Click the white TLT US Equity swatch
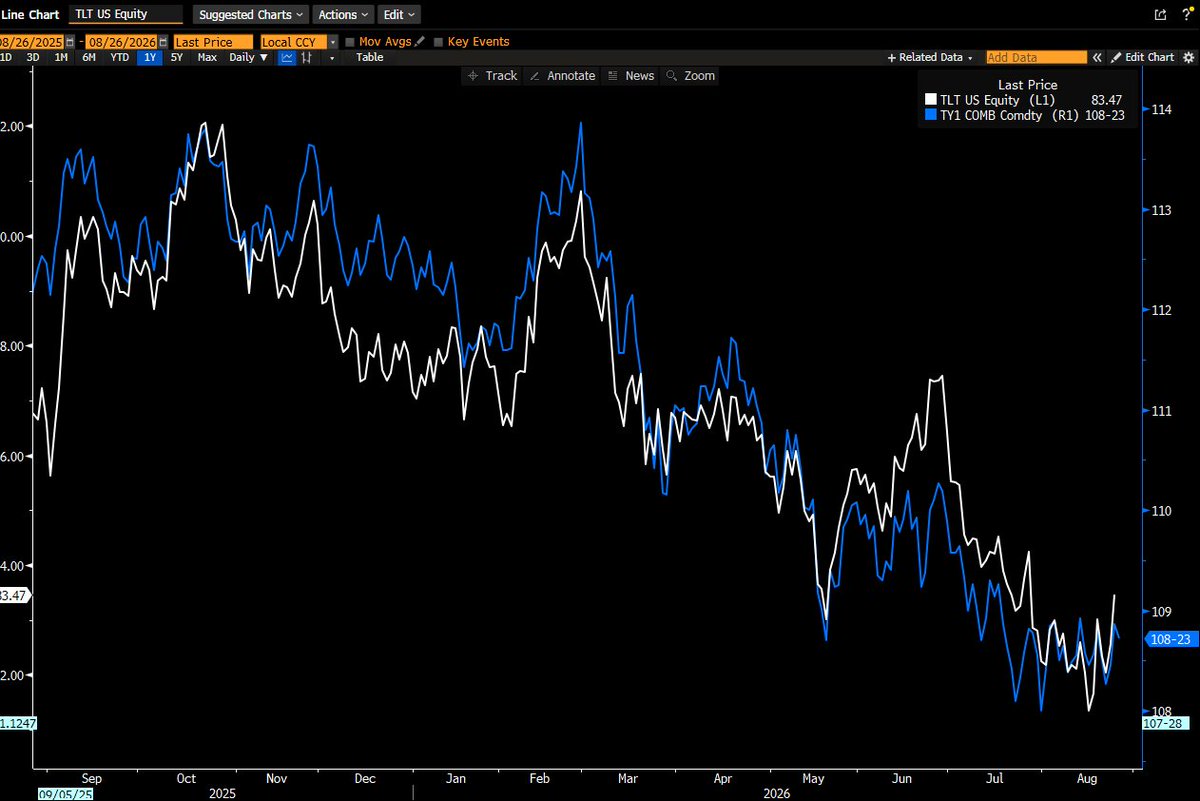The width and height of the screenshot is (1200, 801). point(931,100)
